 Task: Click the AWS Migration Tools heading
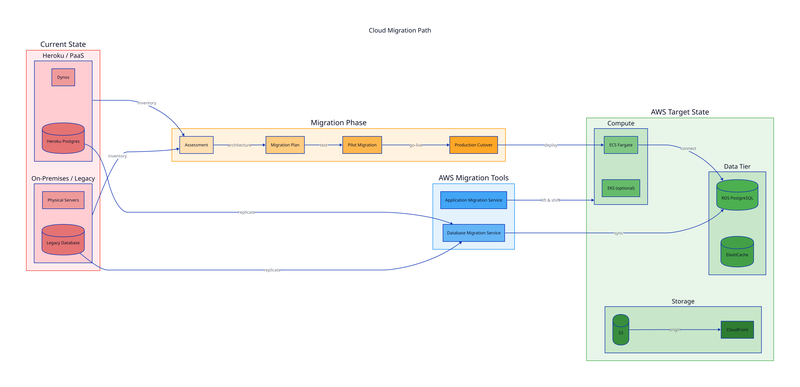[473, 178]
